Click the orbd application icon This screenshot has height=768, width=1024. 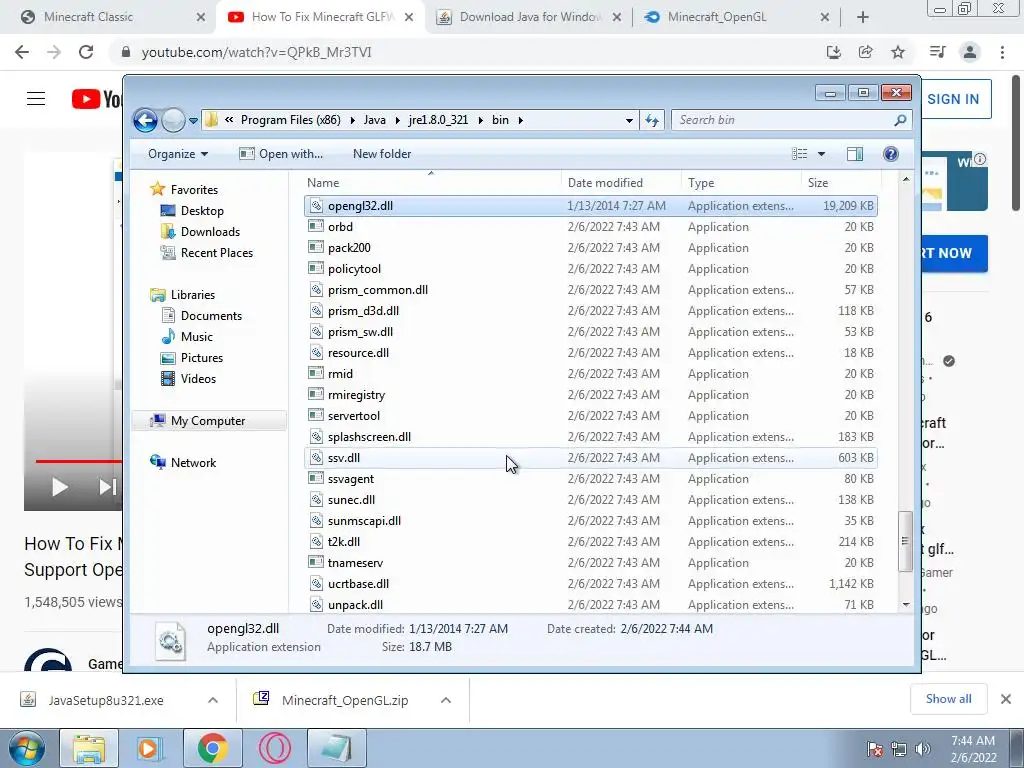point(316,227)
